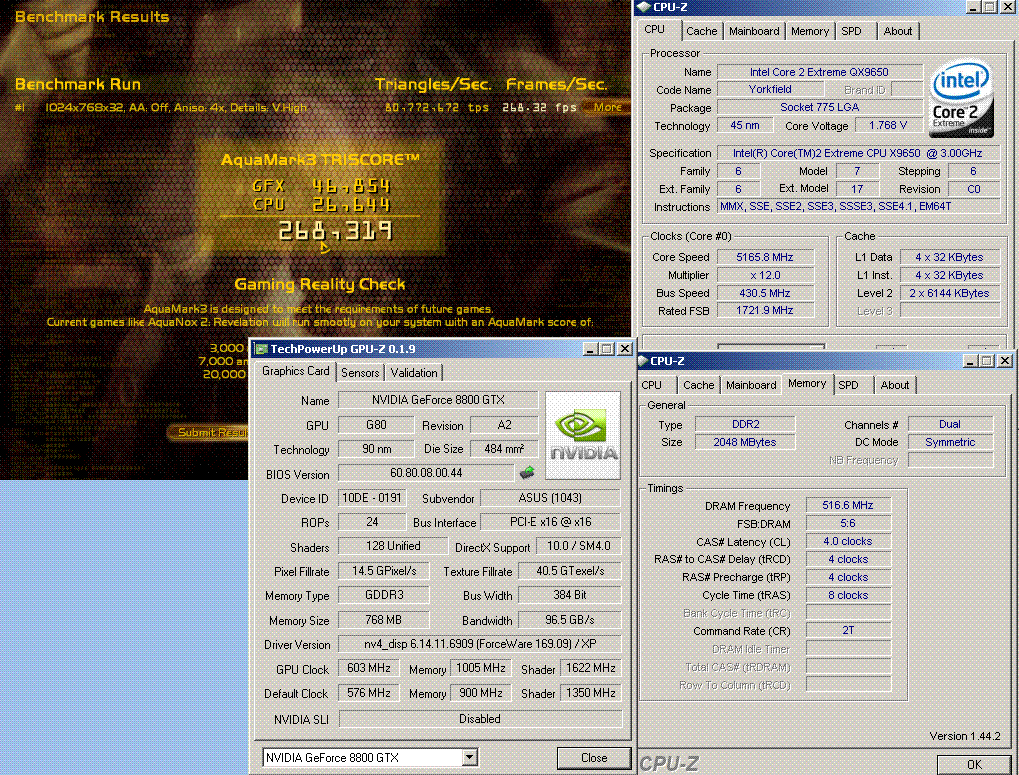Click the GPU-Z Close button
Image resolution: width=1019 pixels, height=775 pixels.
594,758
